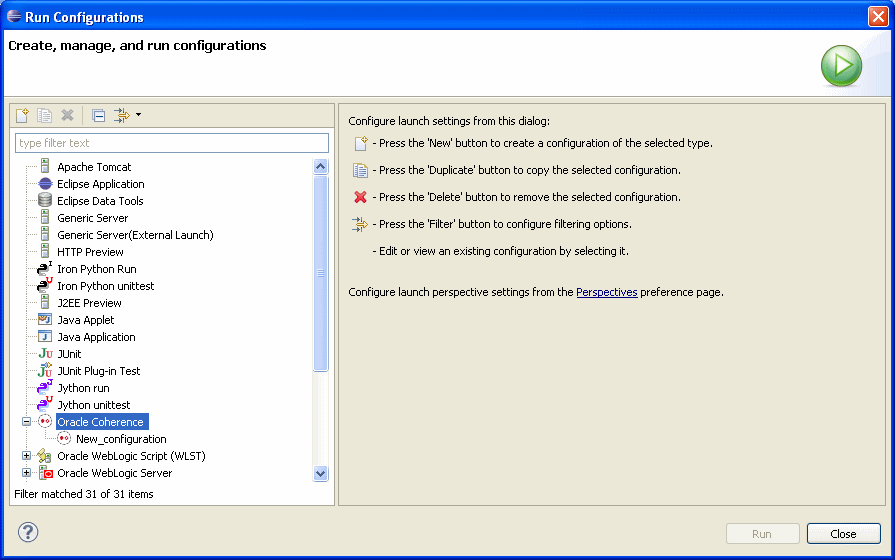
Task: Click the HTTP Preview icon
Action: 45,252
